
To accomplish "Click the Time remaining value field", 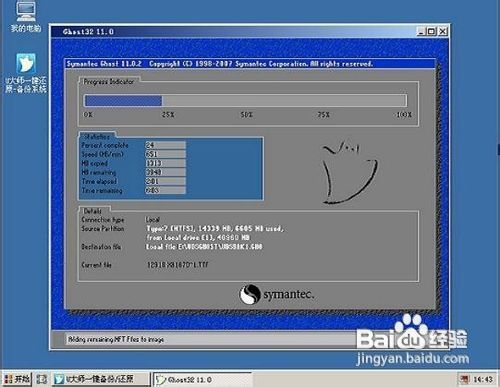I will 165,190.
